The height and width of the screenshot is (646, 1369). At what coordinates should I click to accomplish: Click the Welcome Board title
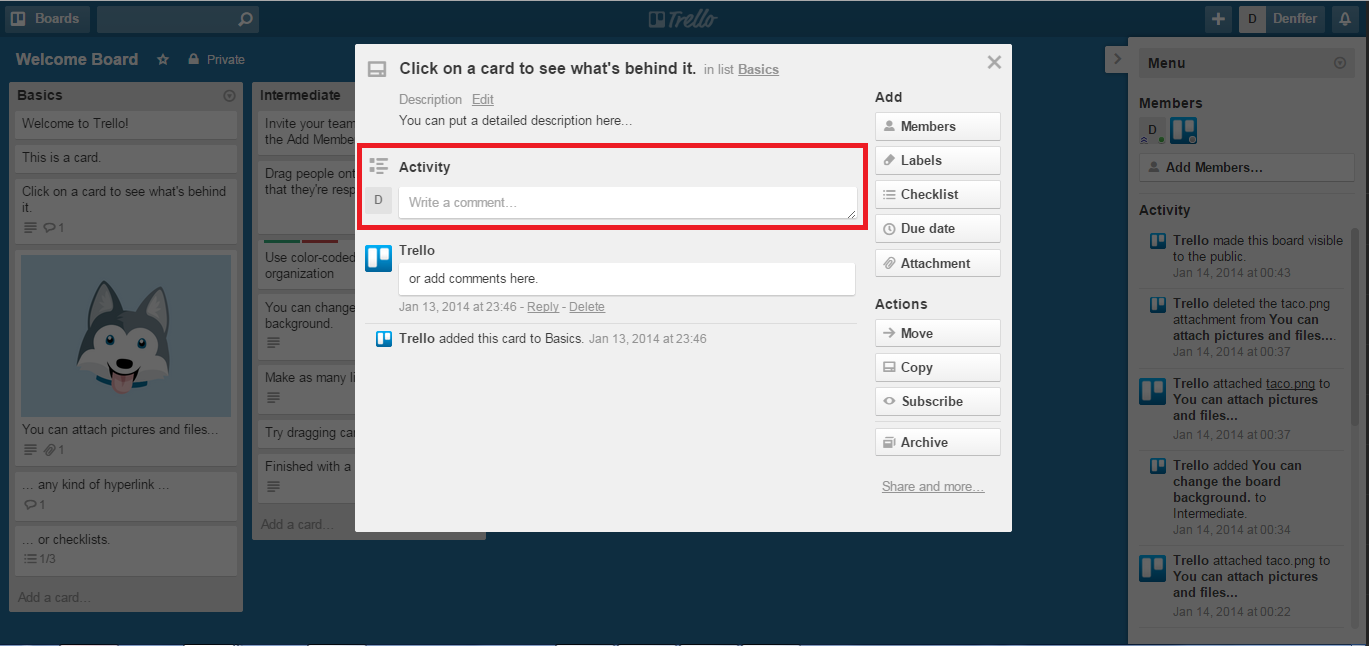click(x=77, y=59)
